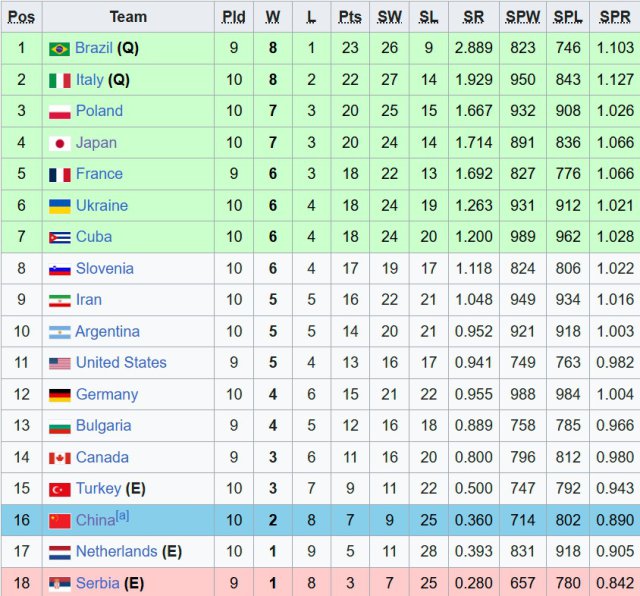The height and width of the screenshot is (596, 640).
Task: Click the Canada flag icon
Action: point(59,458)
